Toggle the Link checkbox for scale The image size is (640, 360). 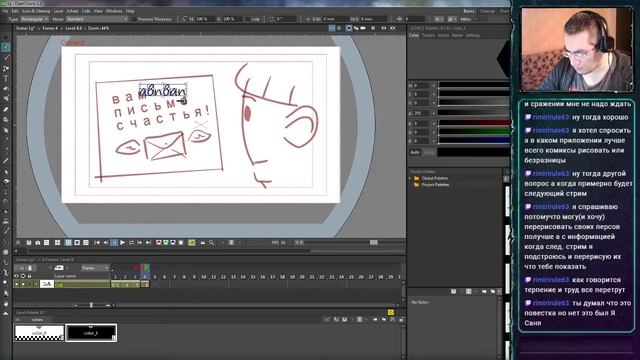pyautogui.click(x=247, y=19)
